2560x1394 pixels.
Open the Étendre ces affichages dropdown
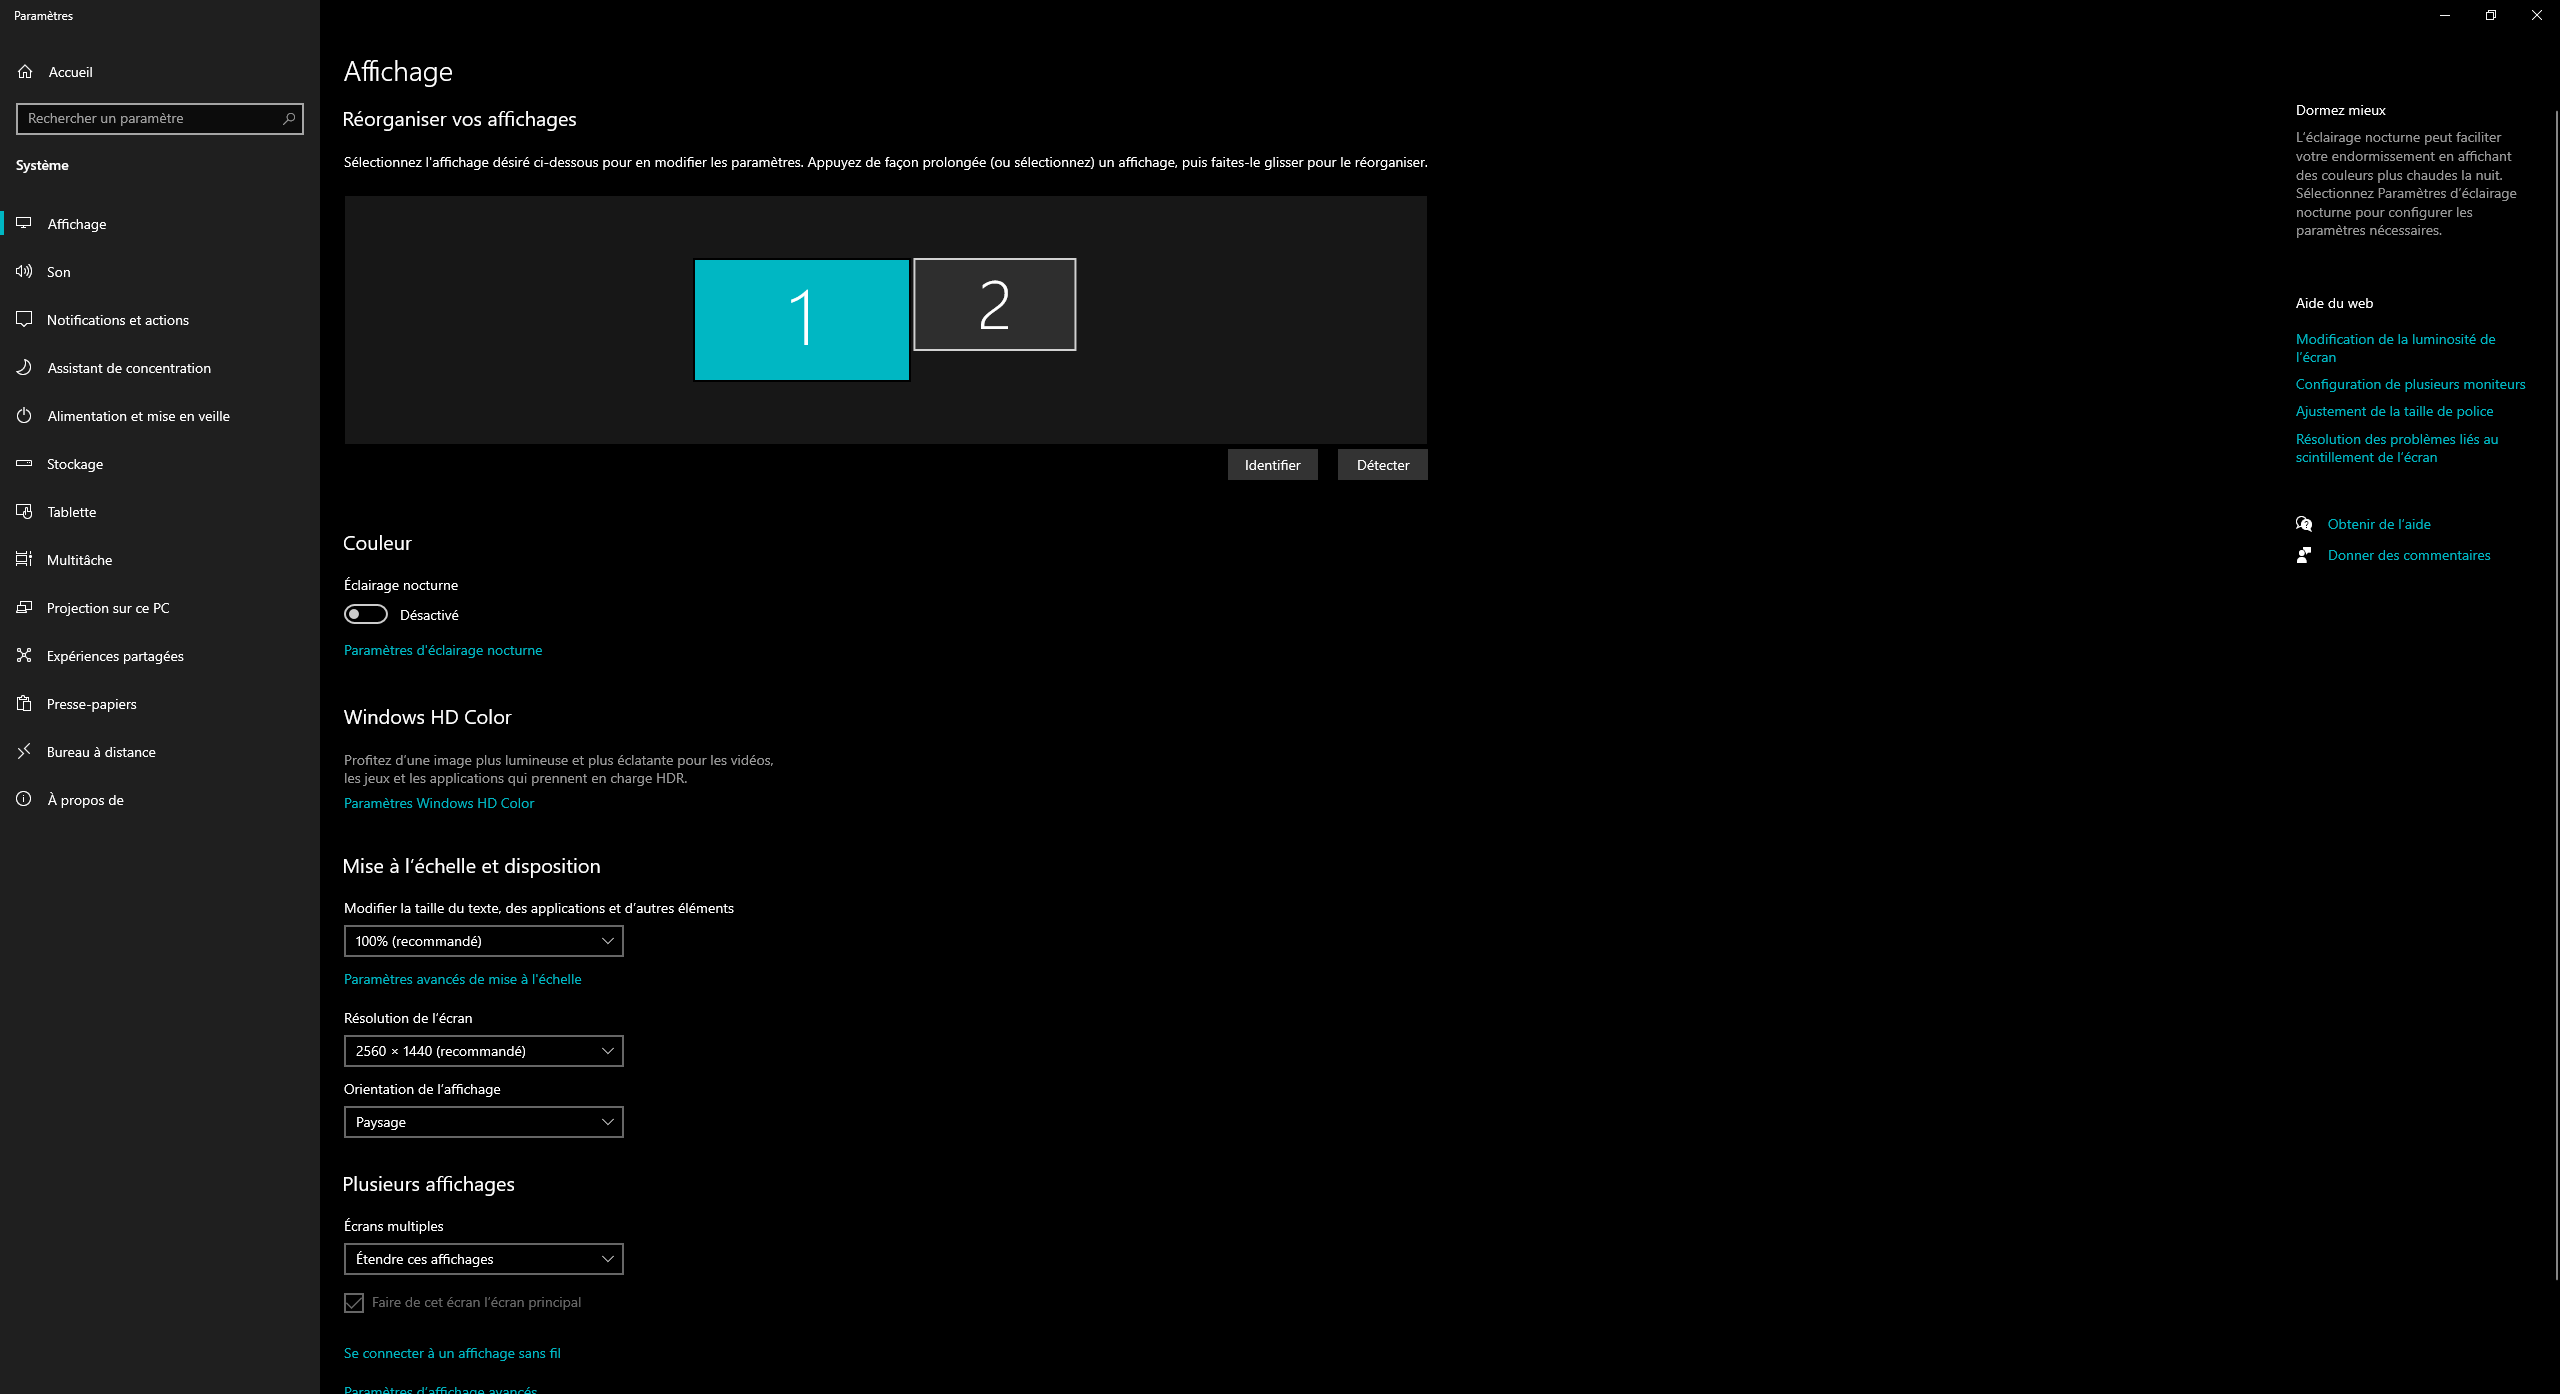[x=483, y=1259]
